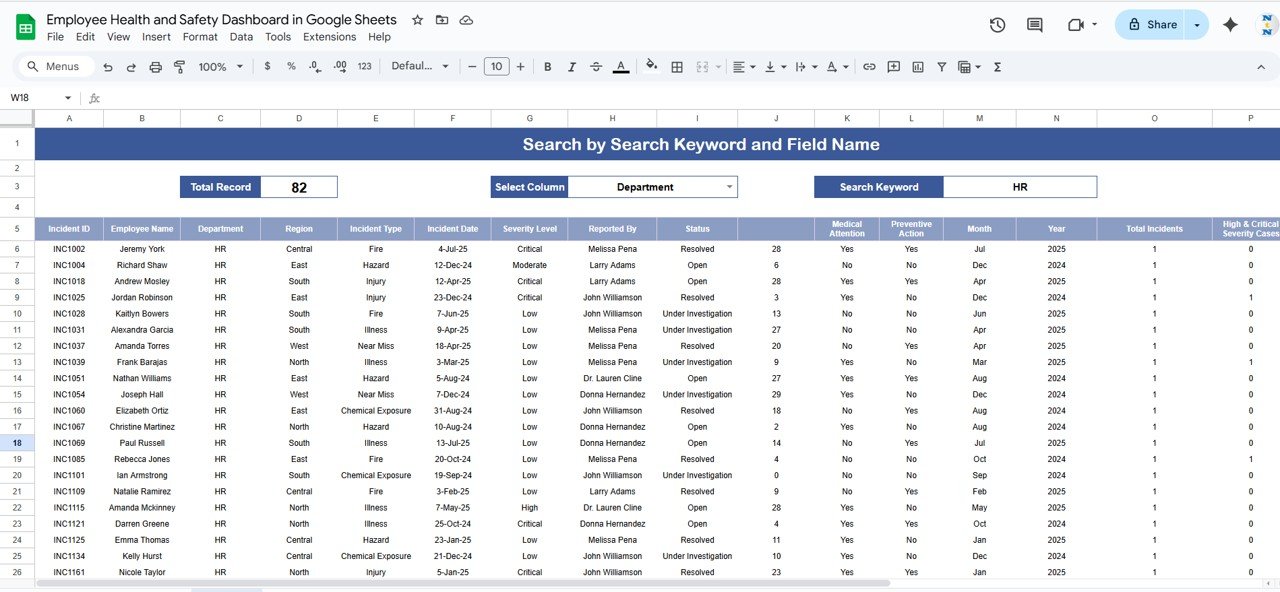Click the Share button
Image resolution: width=1280 pixels, height=592 pixels.
click(1152, 25)
